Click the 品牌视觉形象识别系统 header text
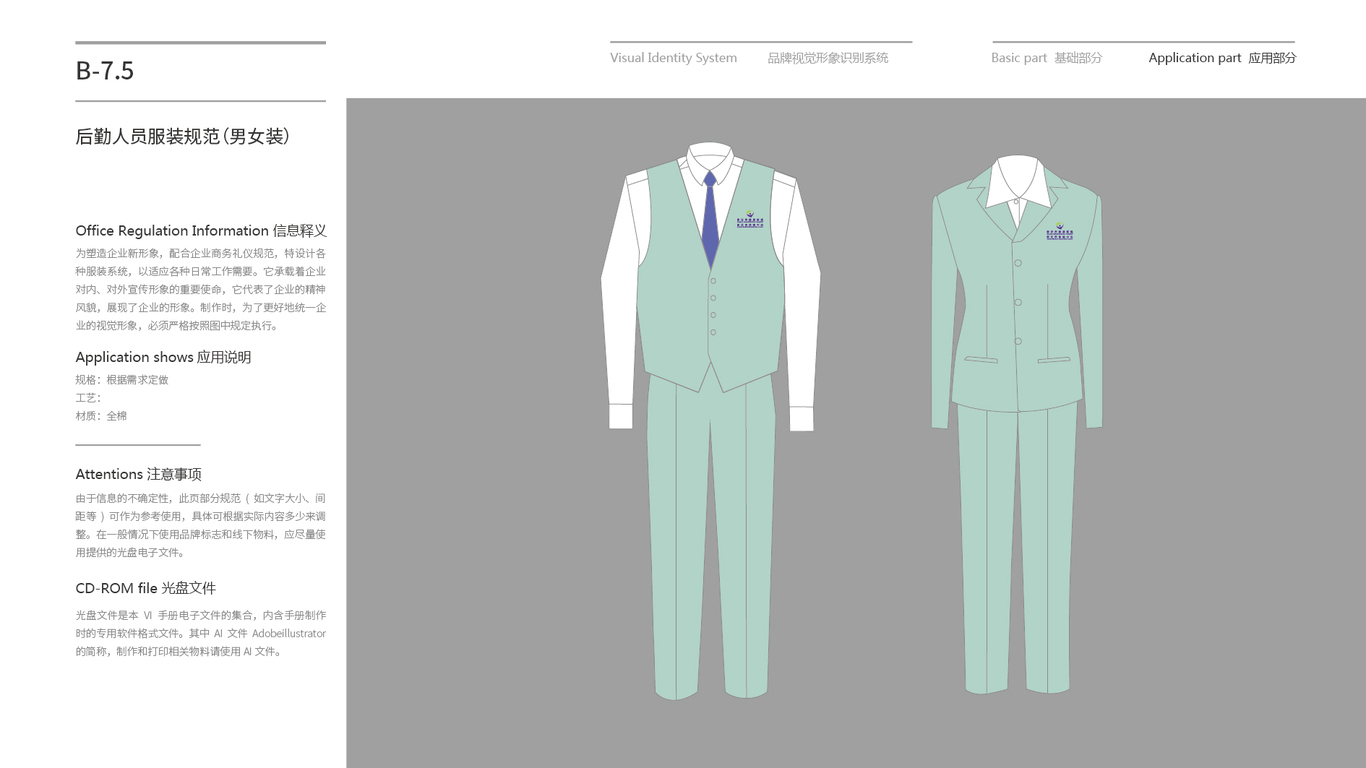 pos(828,58)
